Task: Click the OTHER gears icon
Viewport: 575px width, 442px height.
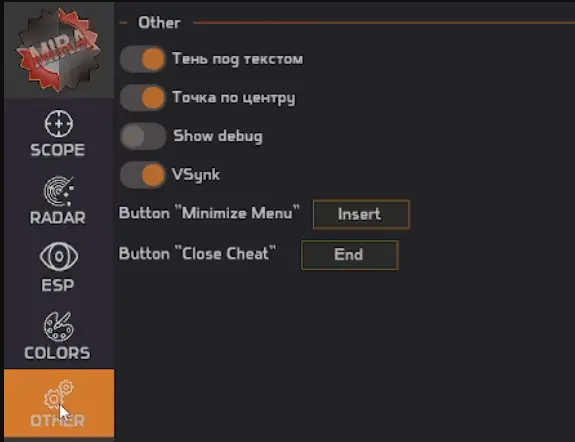Action: [x=59, y=394]
